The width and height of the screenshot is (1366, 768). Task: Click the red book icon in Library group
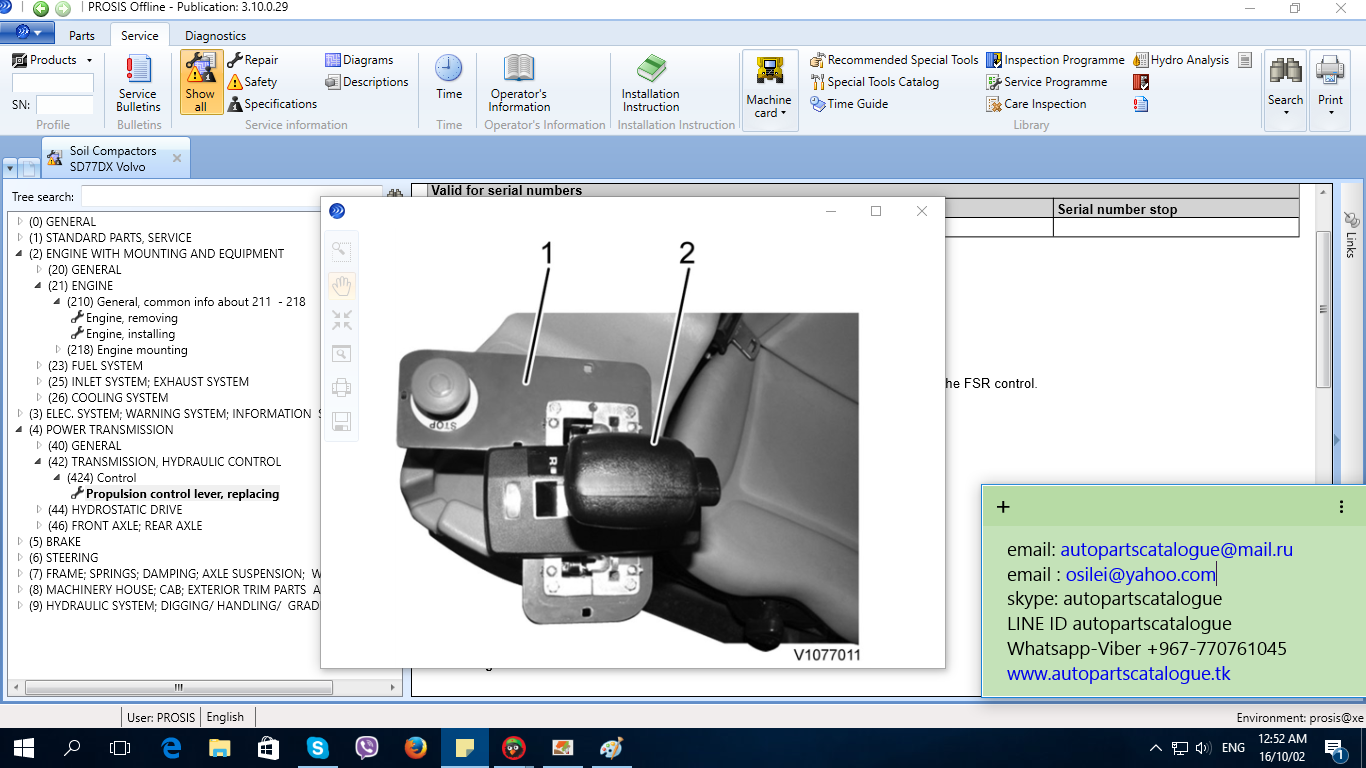coord(1141,82)
